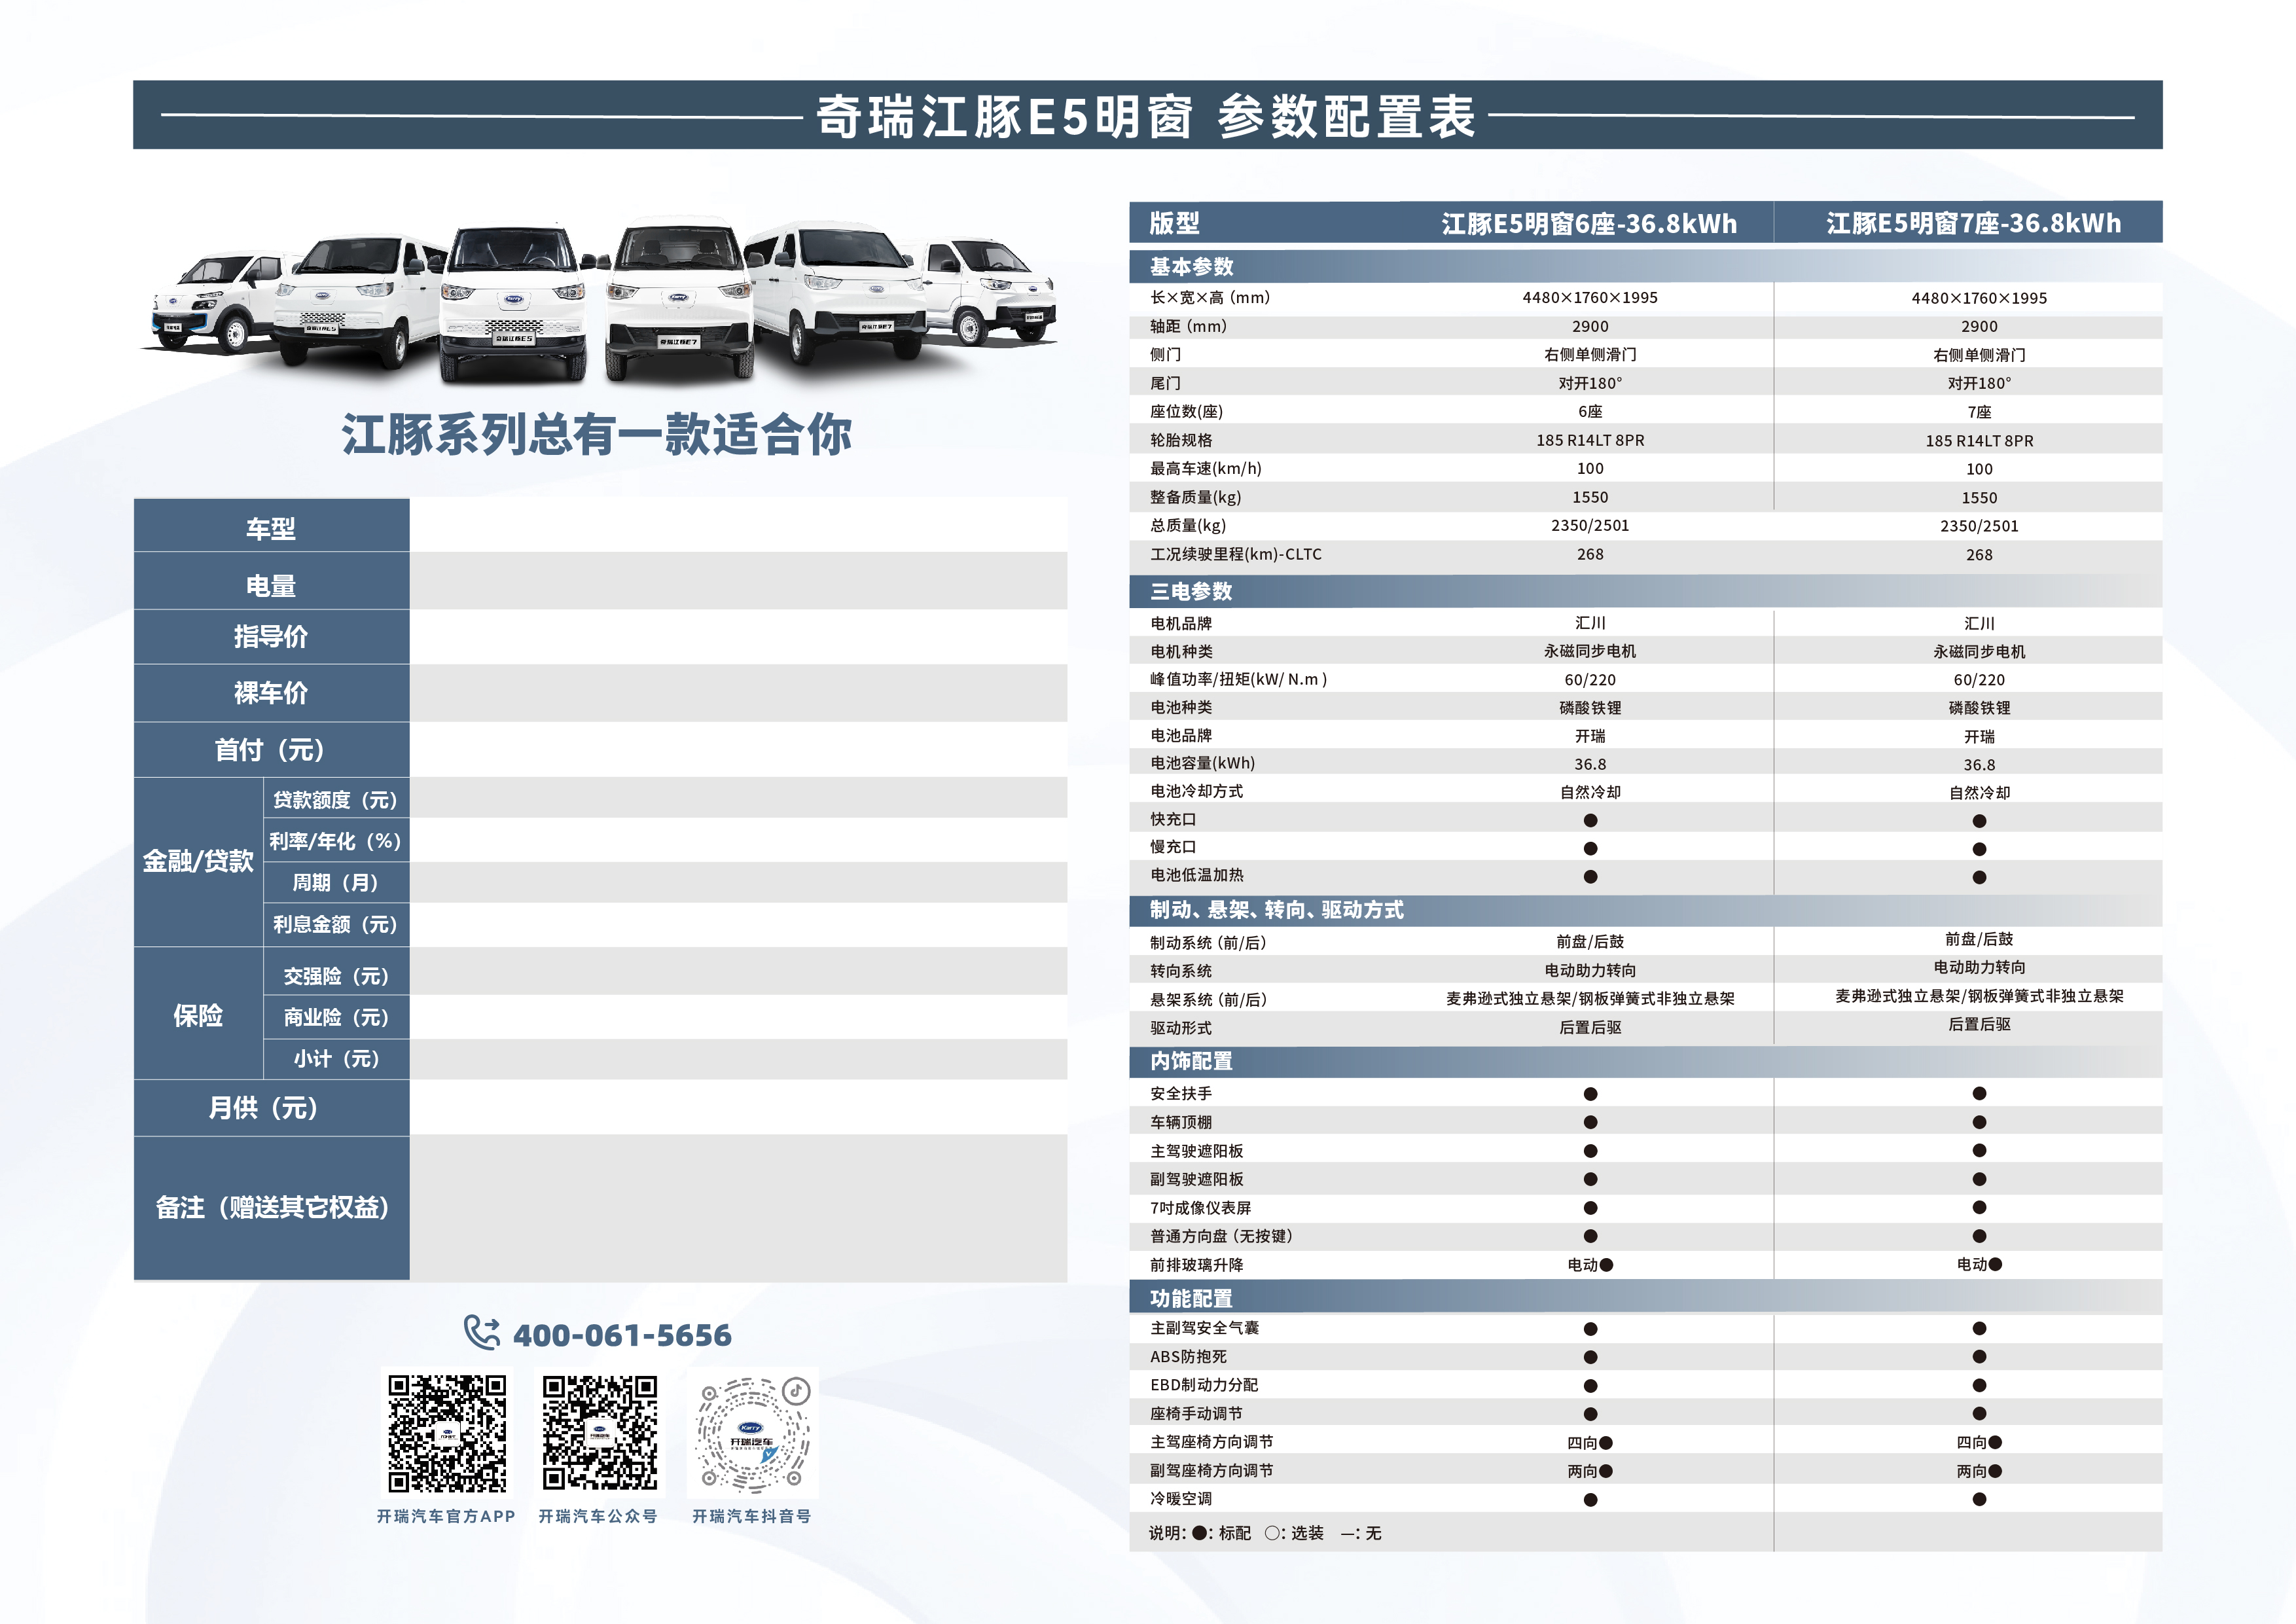Click the 工况续驶里程(km)-CLTC row label
Viewport: 2296px width, 1624px height.
(1235, 554)
